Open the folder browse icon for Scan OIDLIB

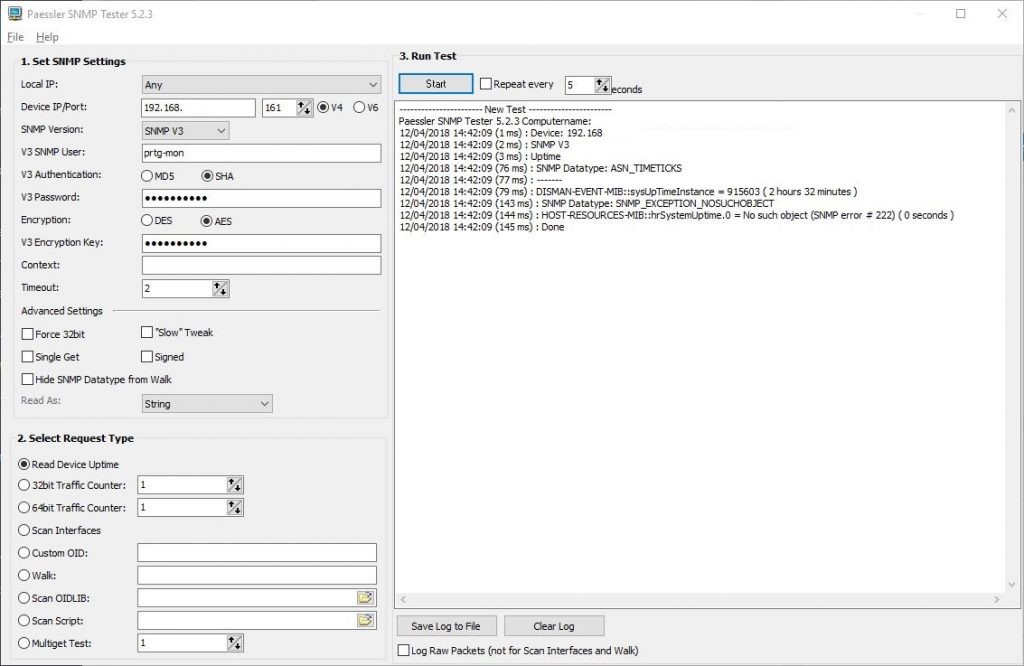pyautogui.click(x=366, y=597)
